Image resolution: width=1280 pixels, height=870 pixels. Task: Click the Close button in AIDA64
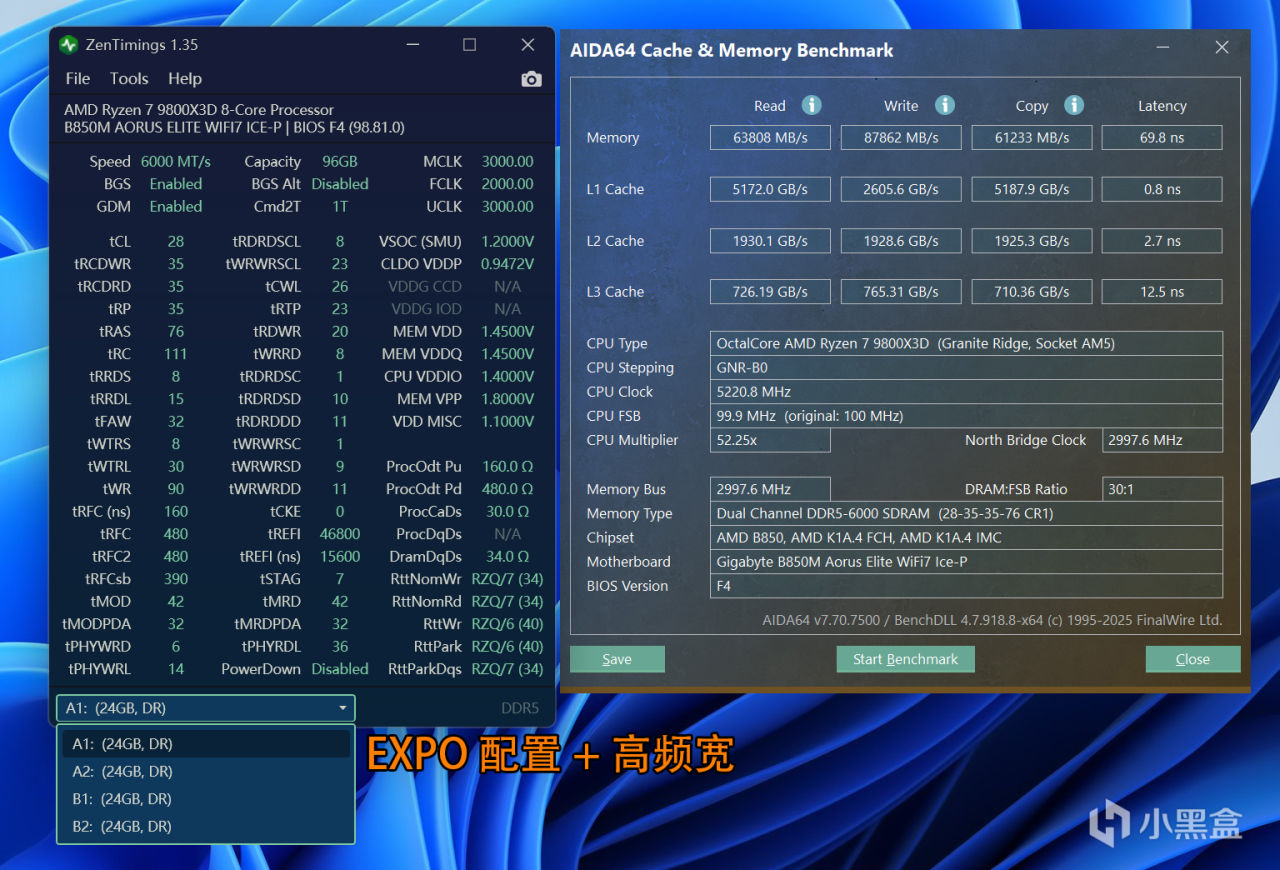(1193, 659)
